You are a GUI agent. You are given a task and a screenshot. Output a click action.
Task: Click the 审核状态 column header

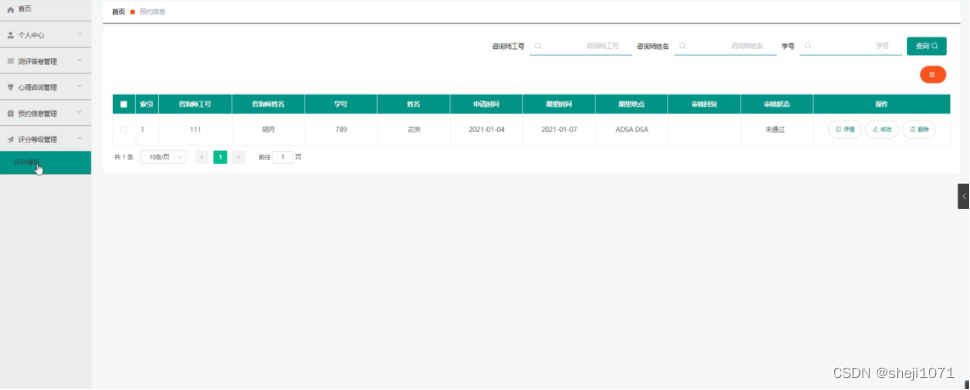pyautogui.click(x=777, y=104)
